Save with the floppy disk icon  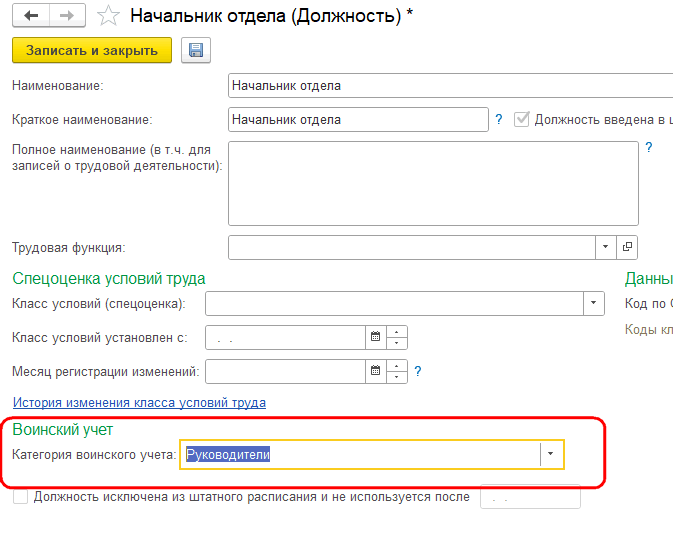click(x=196, y=50)
